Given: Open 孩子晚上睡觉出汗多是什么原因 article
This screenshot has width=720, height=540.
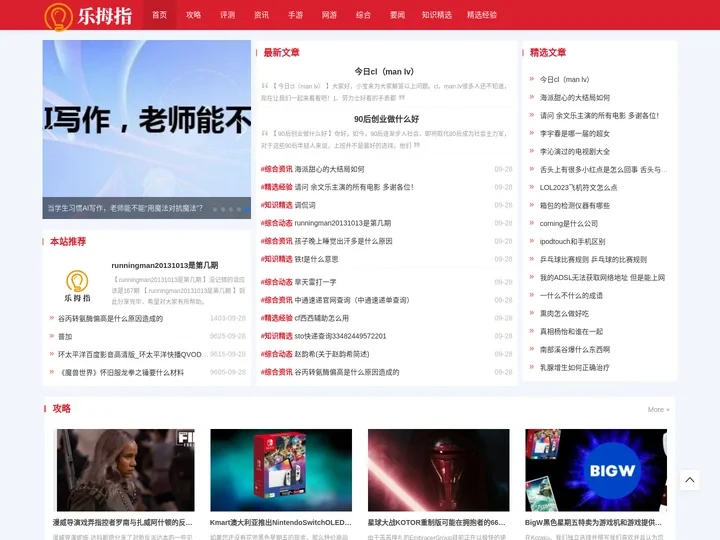Looking at the screenshot, I should pos(343,241).
